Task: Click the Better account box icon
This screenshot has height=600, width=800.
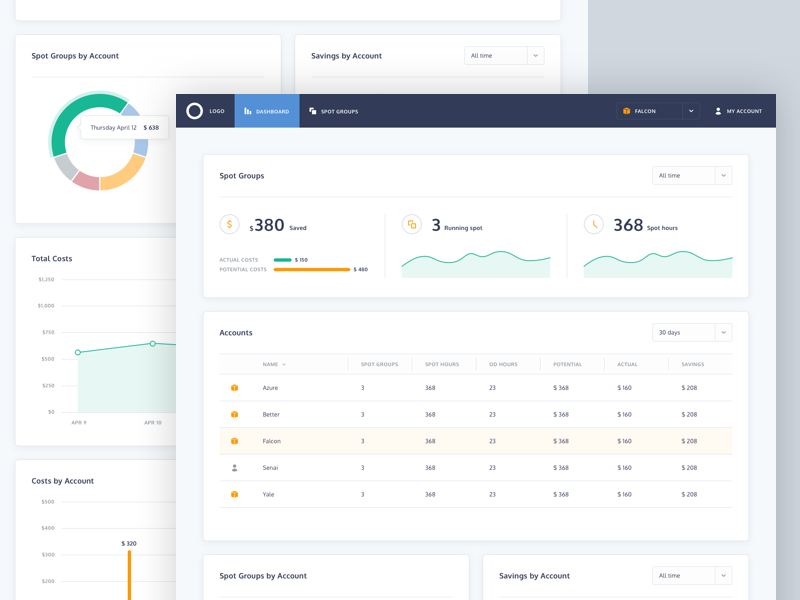Action: pyautogui.click(x=234, y=414)
